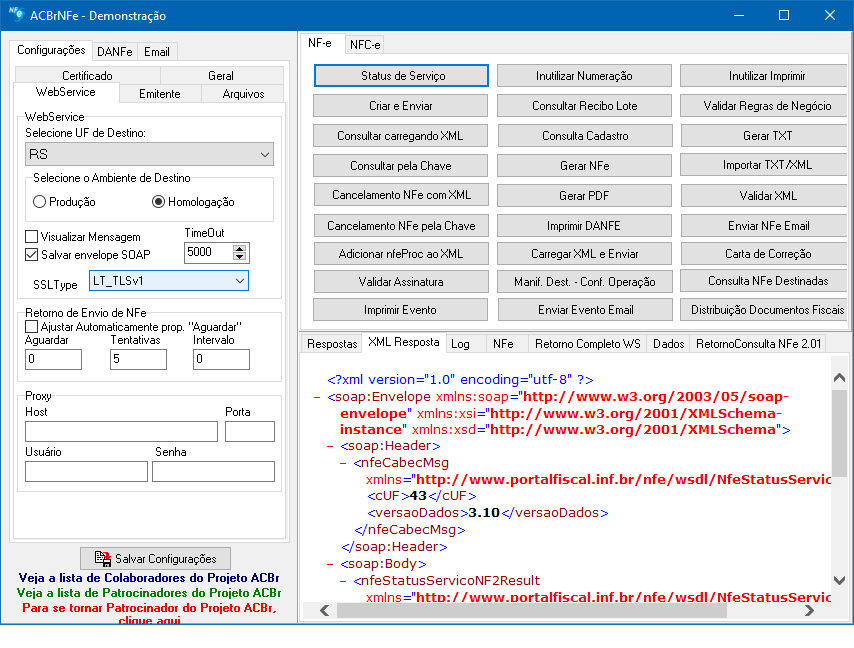854x648 pixels.
Task: Click the Proxy Host input field
Action: point(121,431)
